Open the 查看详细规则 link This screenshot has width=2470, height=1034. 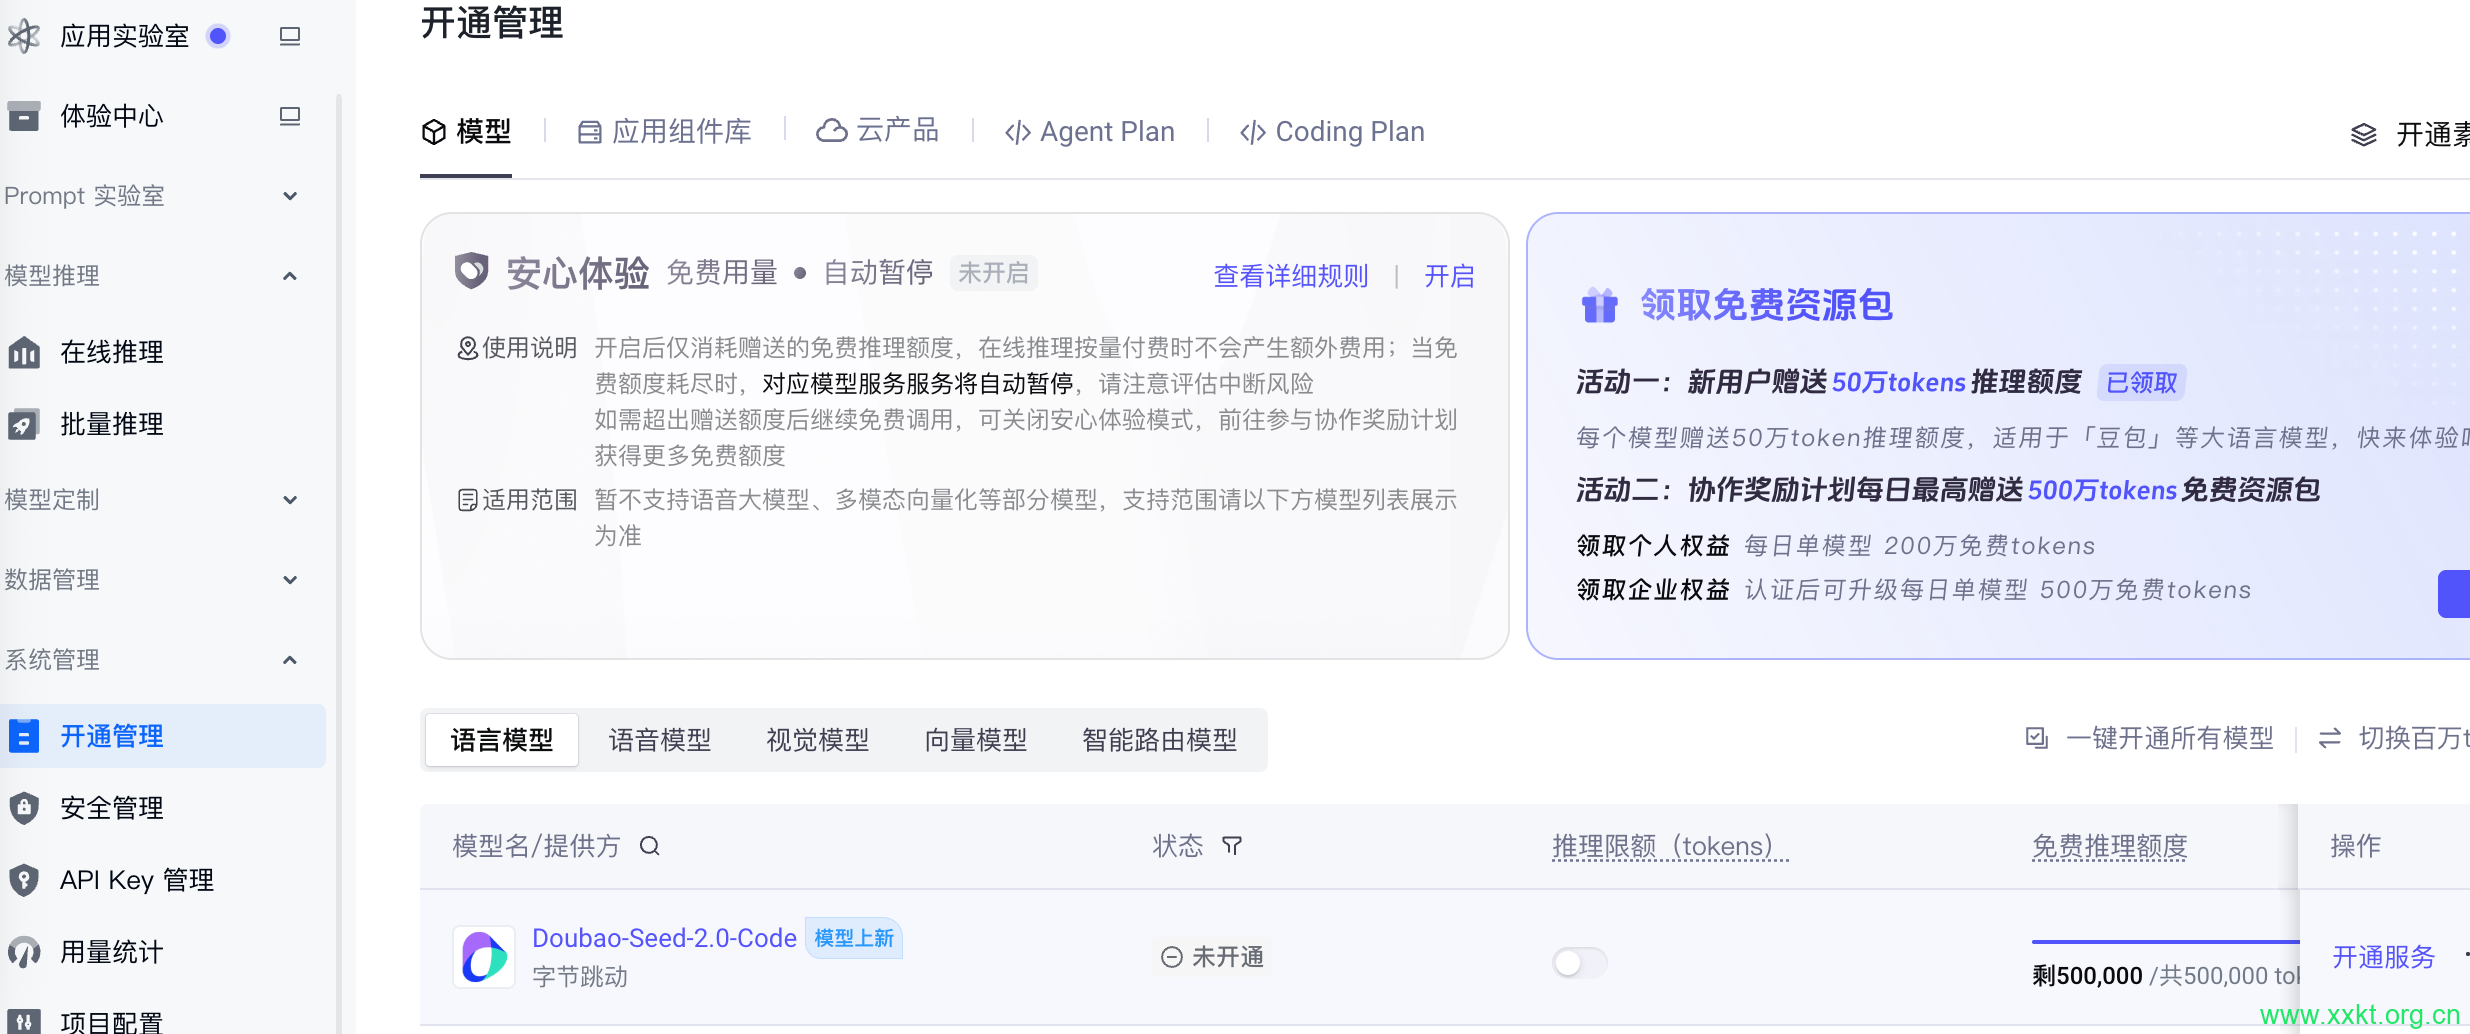pyautogui.click(x=1291, y=276)
